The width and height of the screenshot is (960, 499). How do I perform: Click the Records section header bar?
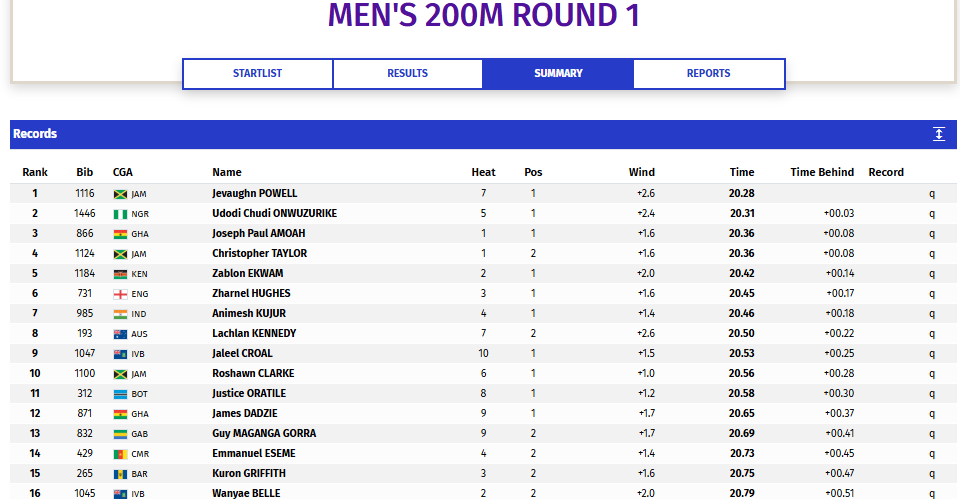483,134
